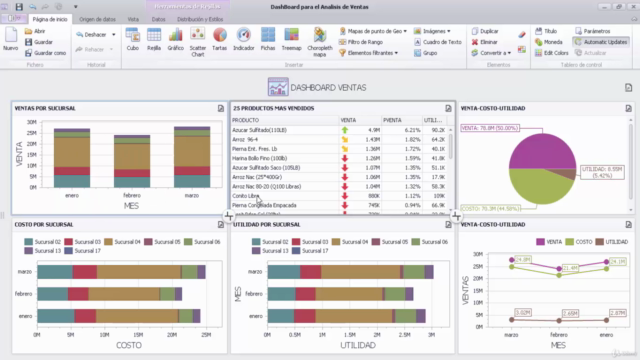Click Sucursal 02 swatch in Costo legend
The height and width of the screenshot is (360, 640).
(x=28, y=242)
